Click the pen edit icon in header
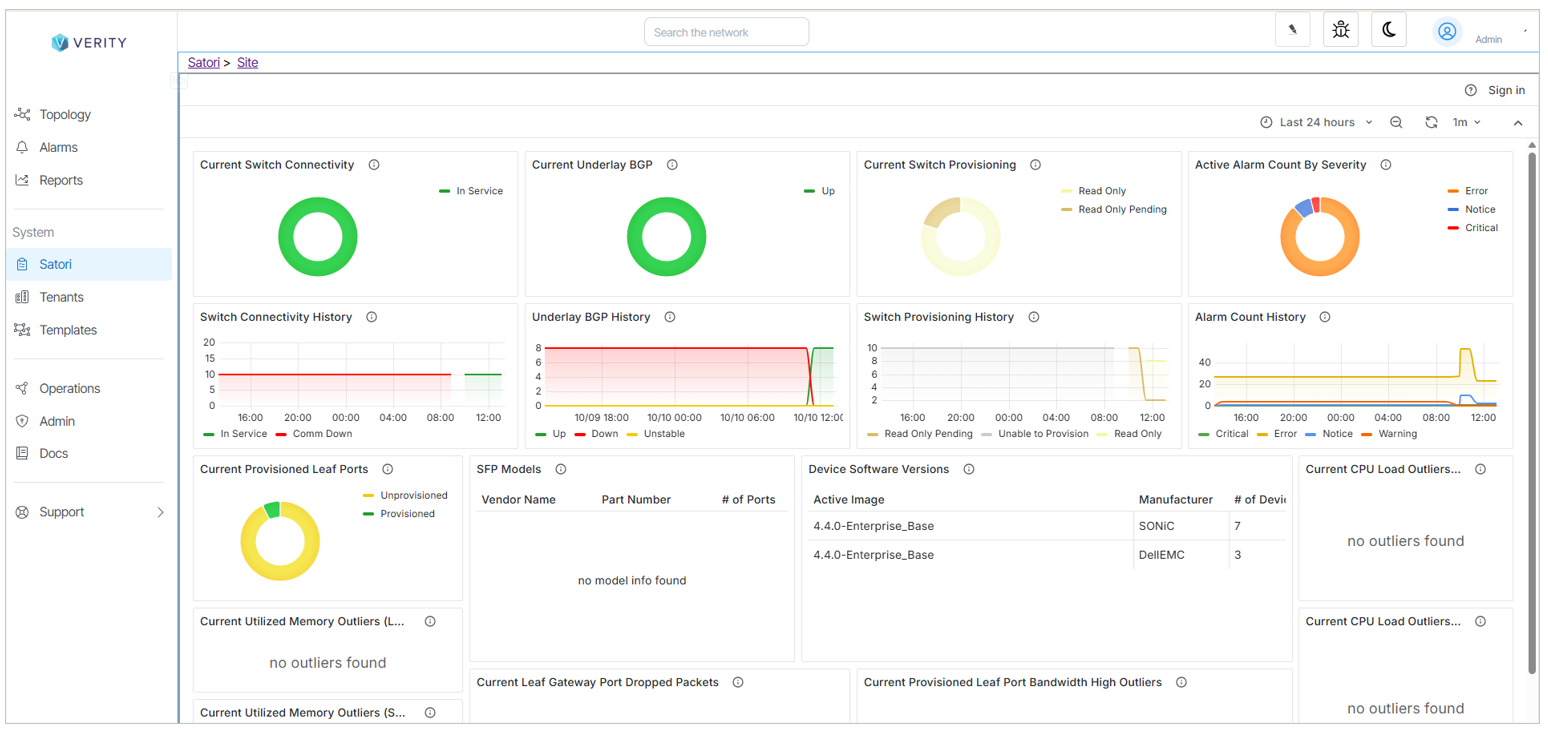Screen dimensions: 1548x730 (1293, 30)
